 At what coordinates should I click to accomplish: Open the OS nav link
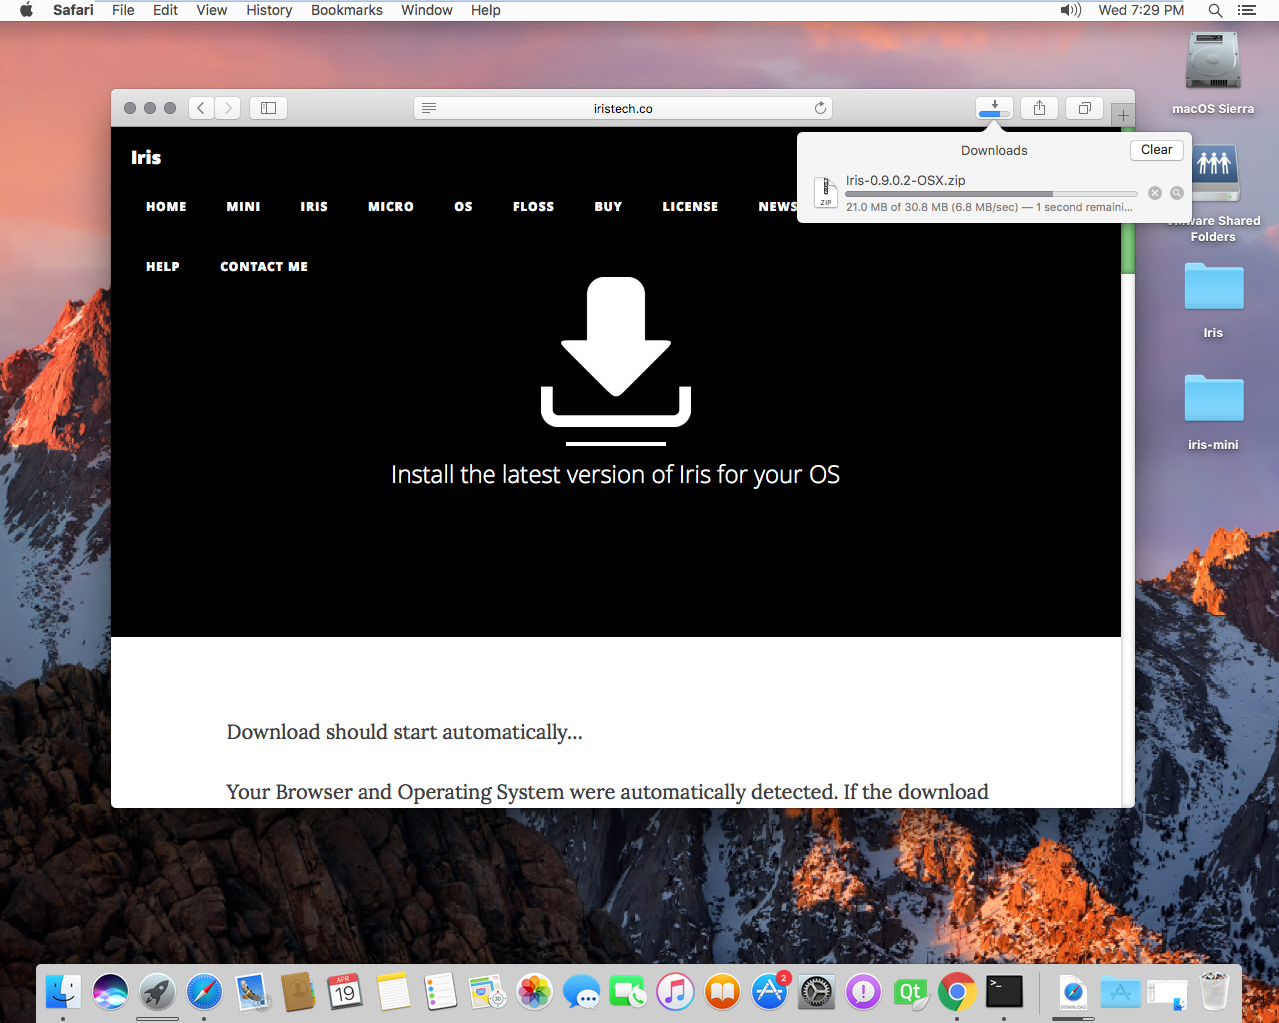coord(463,207)
